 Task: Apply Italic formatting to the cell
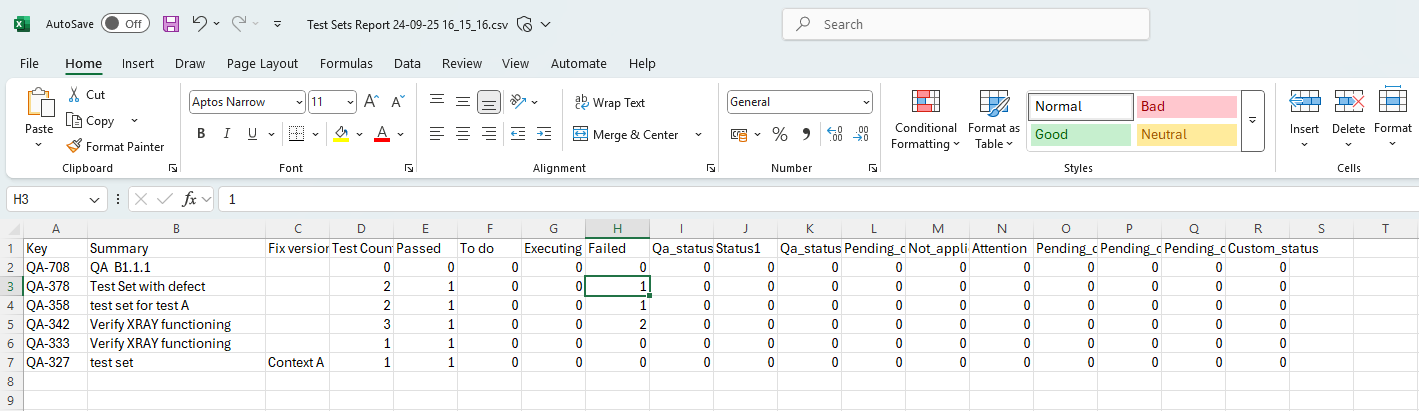coord(227,134)
